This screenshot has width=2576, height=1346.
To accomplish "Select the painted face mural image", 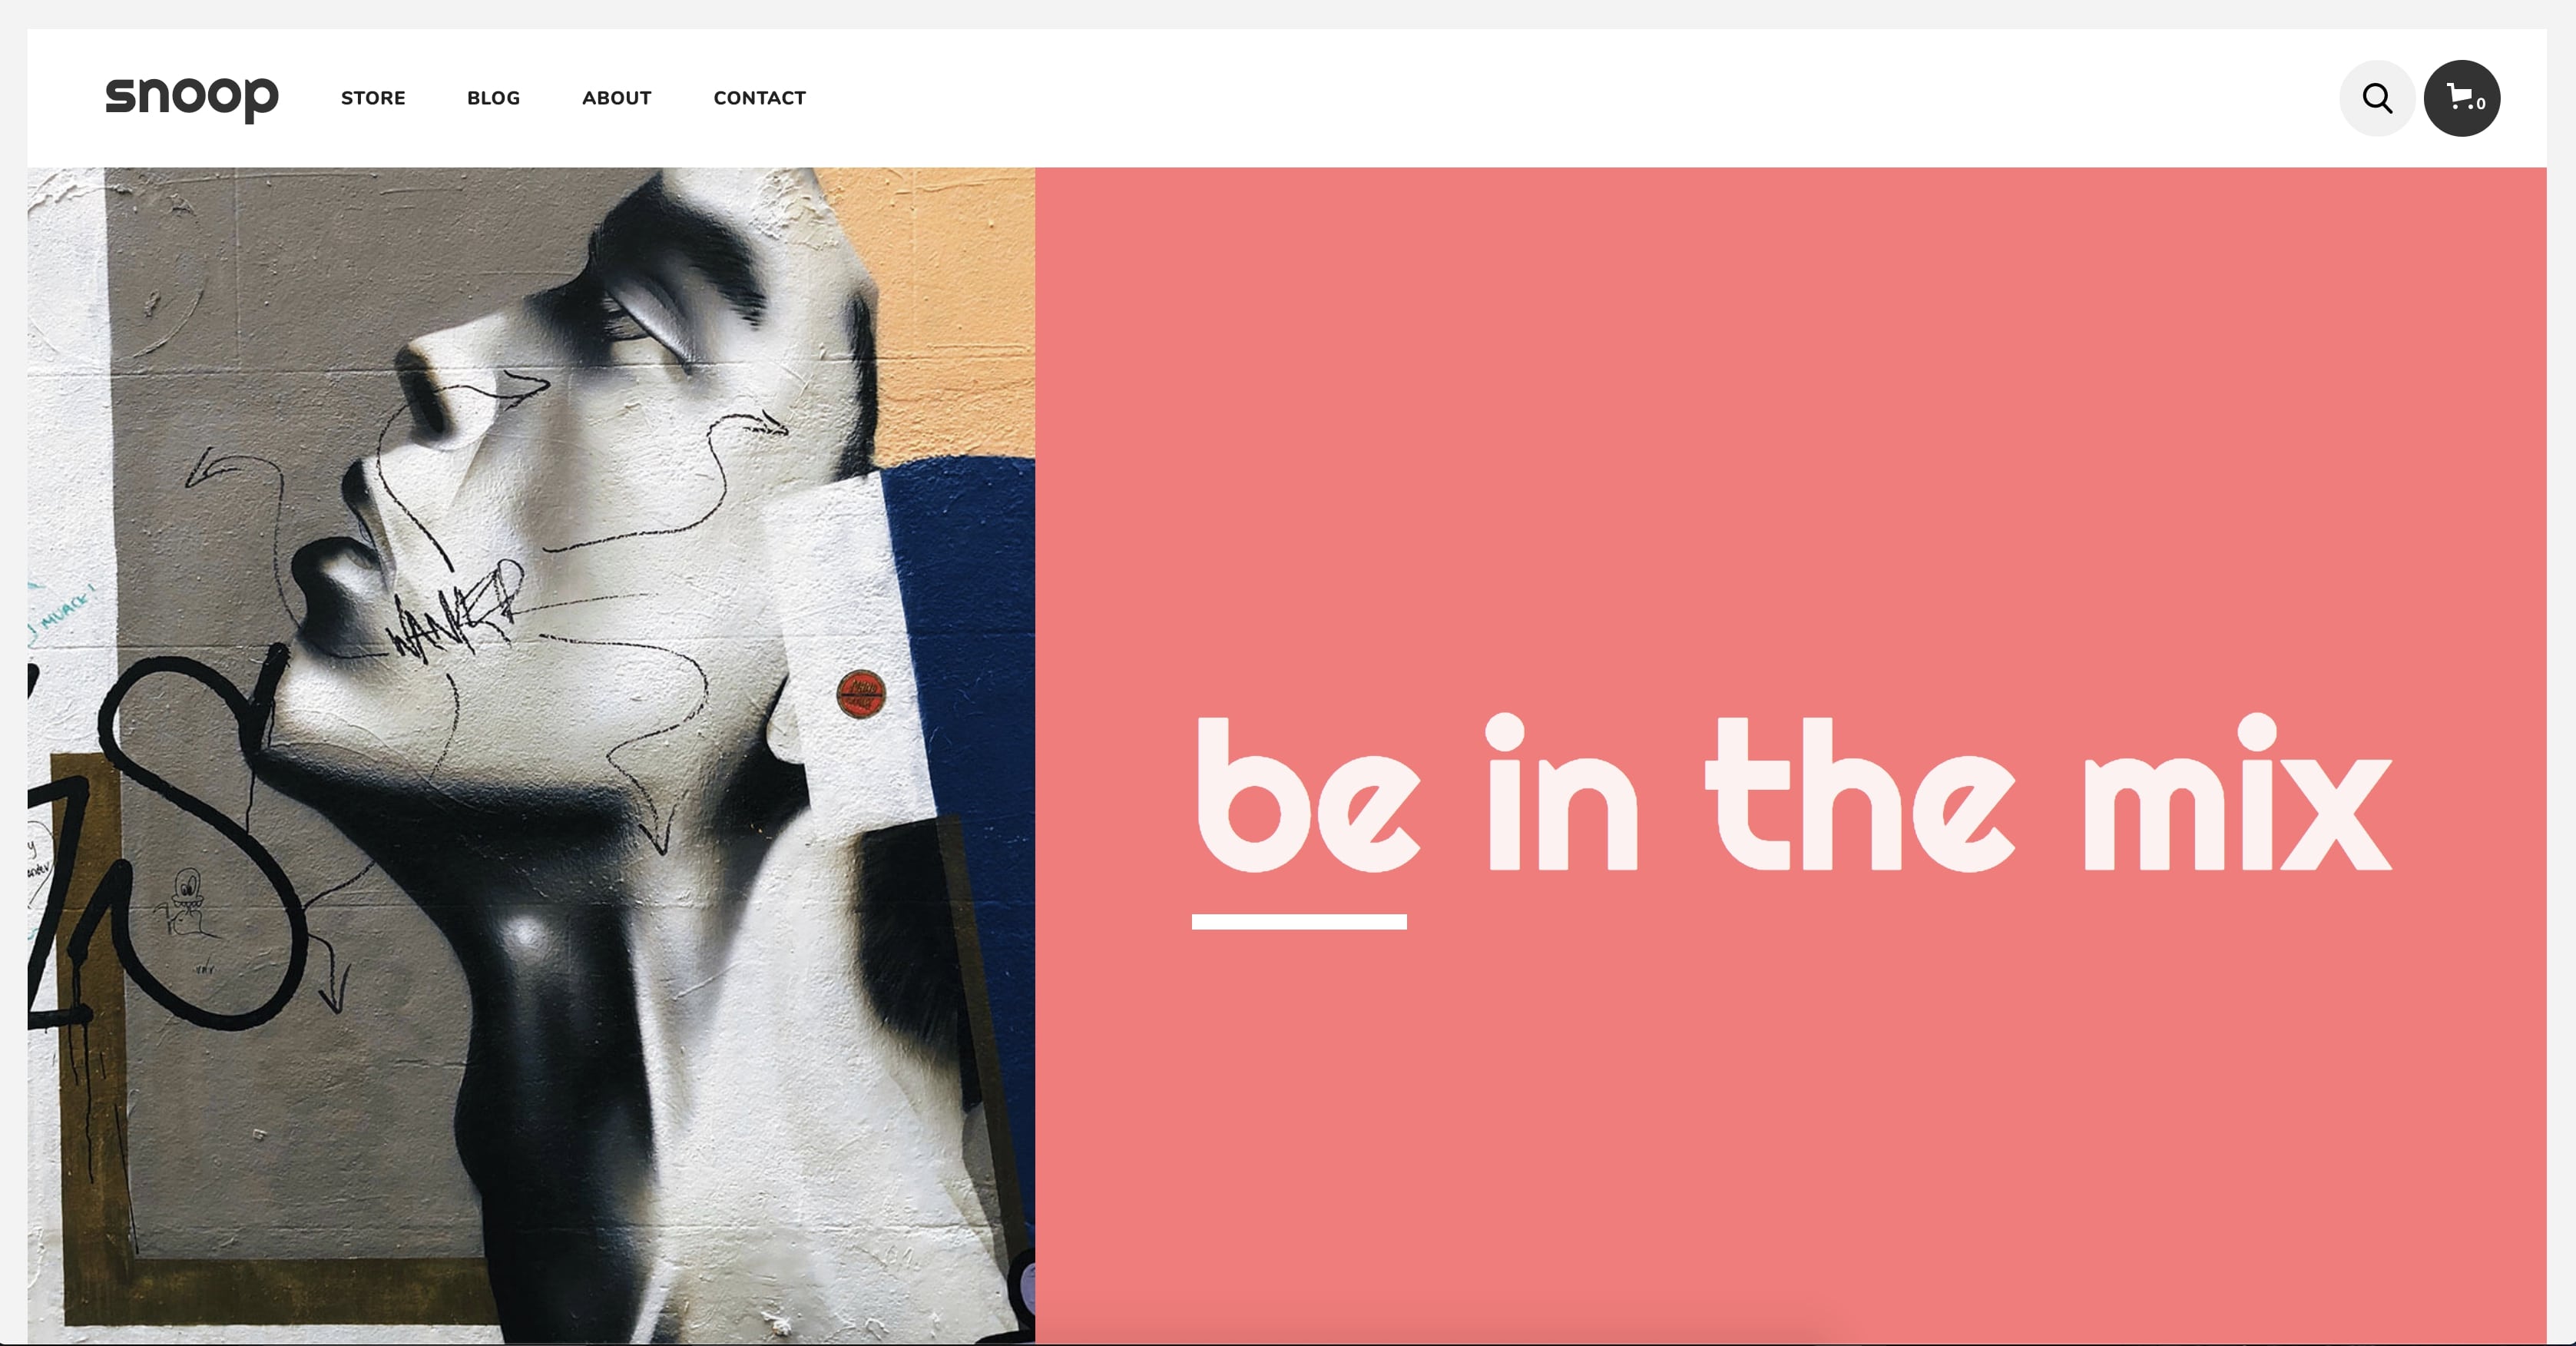I will tap(531, 755).
